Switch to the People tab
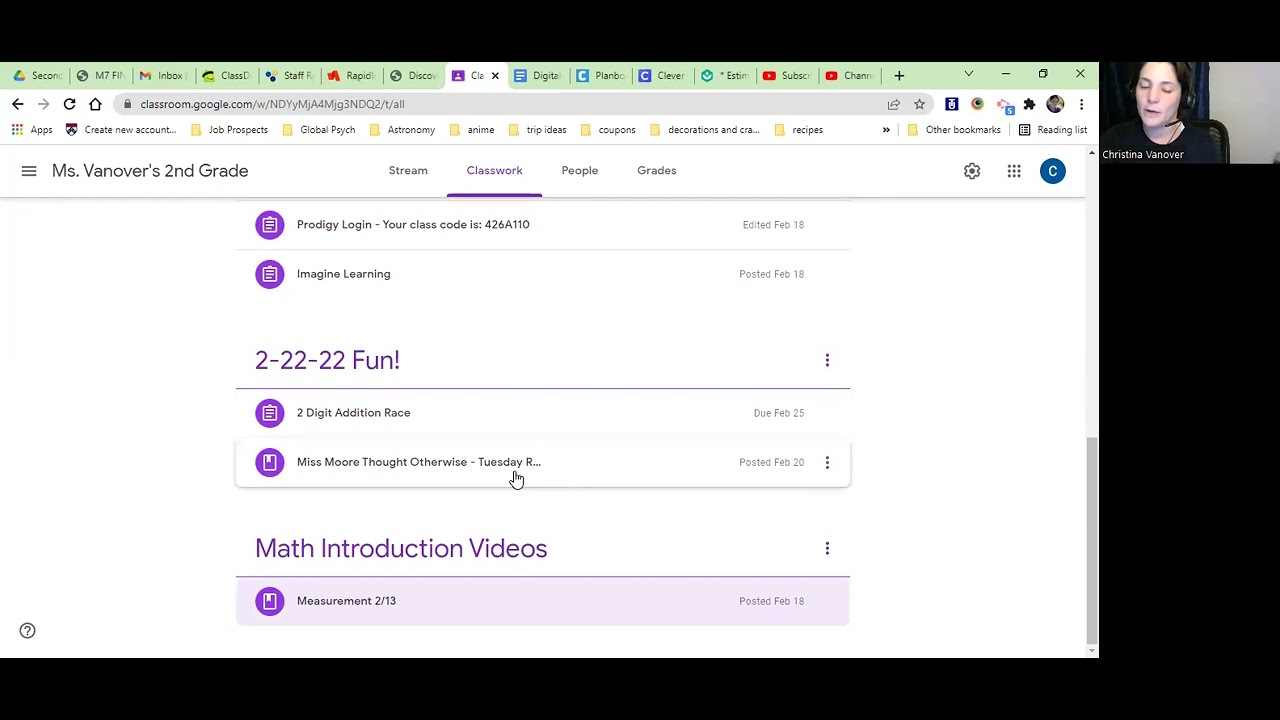This screenshot has height=720, width=1280. pyautogui.click(x=580, y=171)
